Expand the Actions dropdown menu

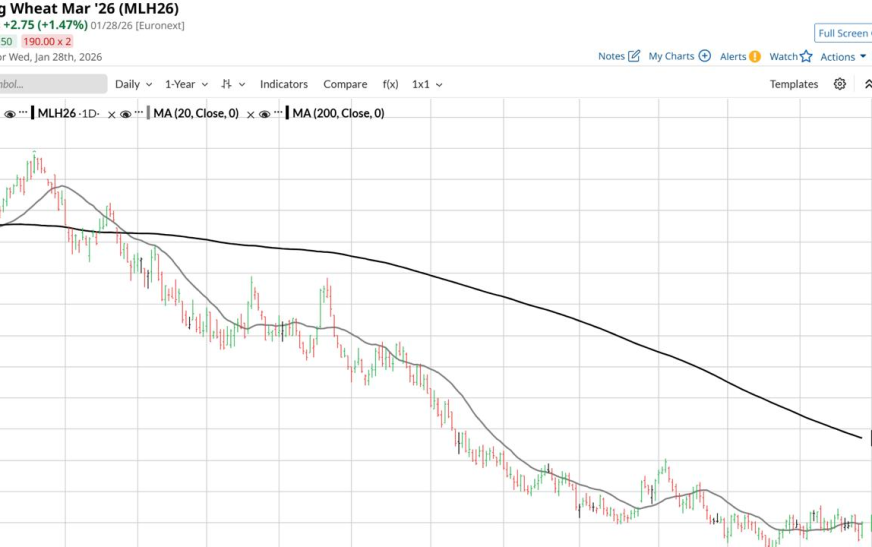(x=843, y=57)
